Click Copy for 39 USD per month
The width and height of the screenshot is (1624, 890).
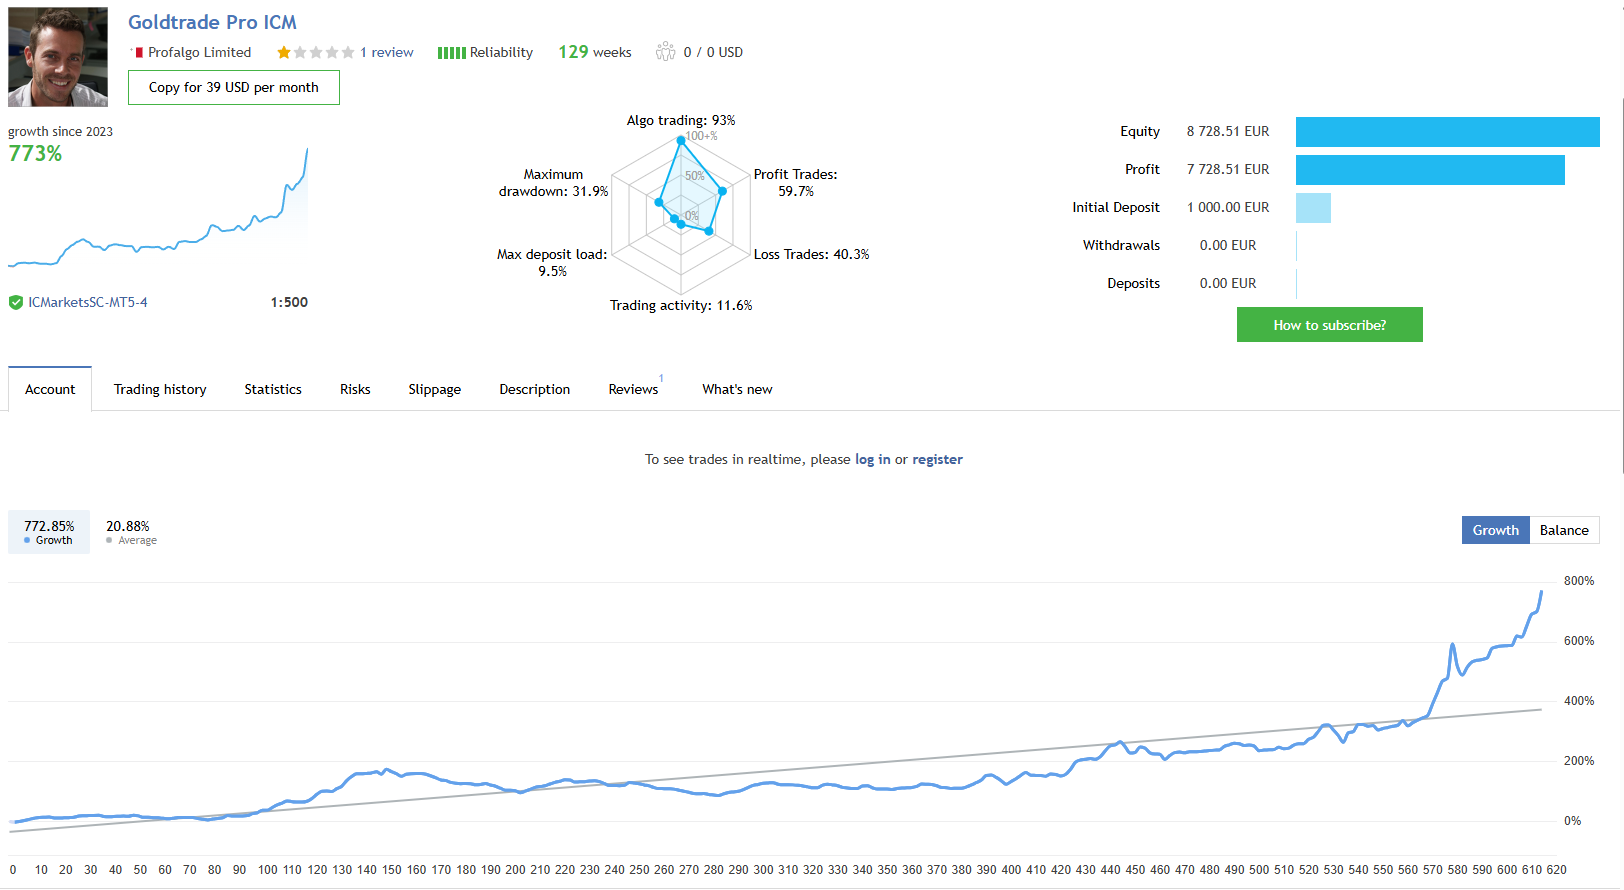click(234, 87)
